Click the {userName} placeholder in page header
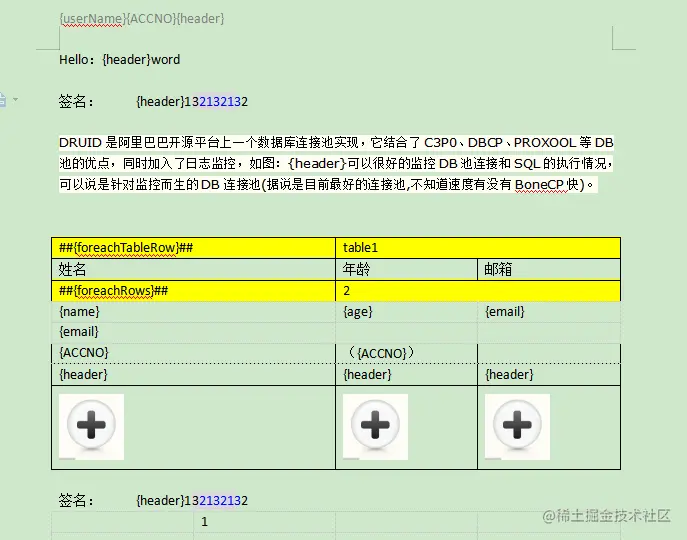 coord(92,19)
